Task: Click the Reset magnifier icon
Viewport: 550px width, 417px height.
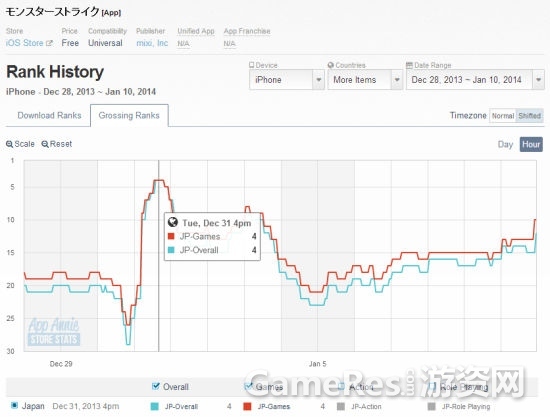Action: click(45, 144)
